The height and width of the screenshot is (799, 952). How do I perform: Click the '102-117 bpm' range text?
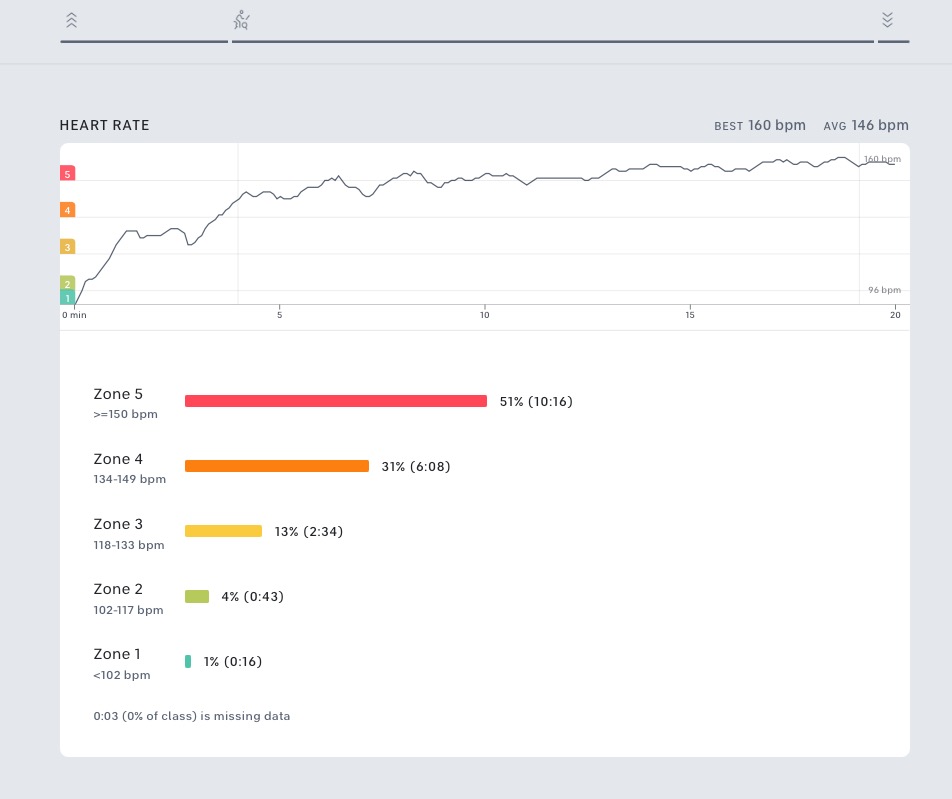click(128, 610)
